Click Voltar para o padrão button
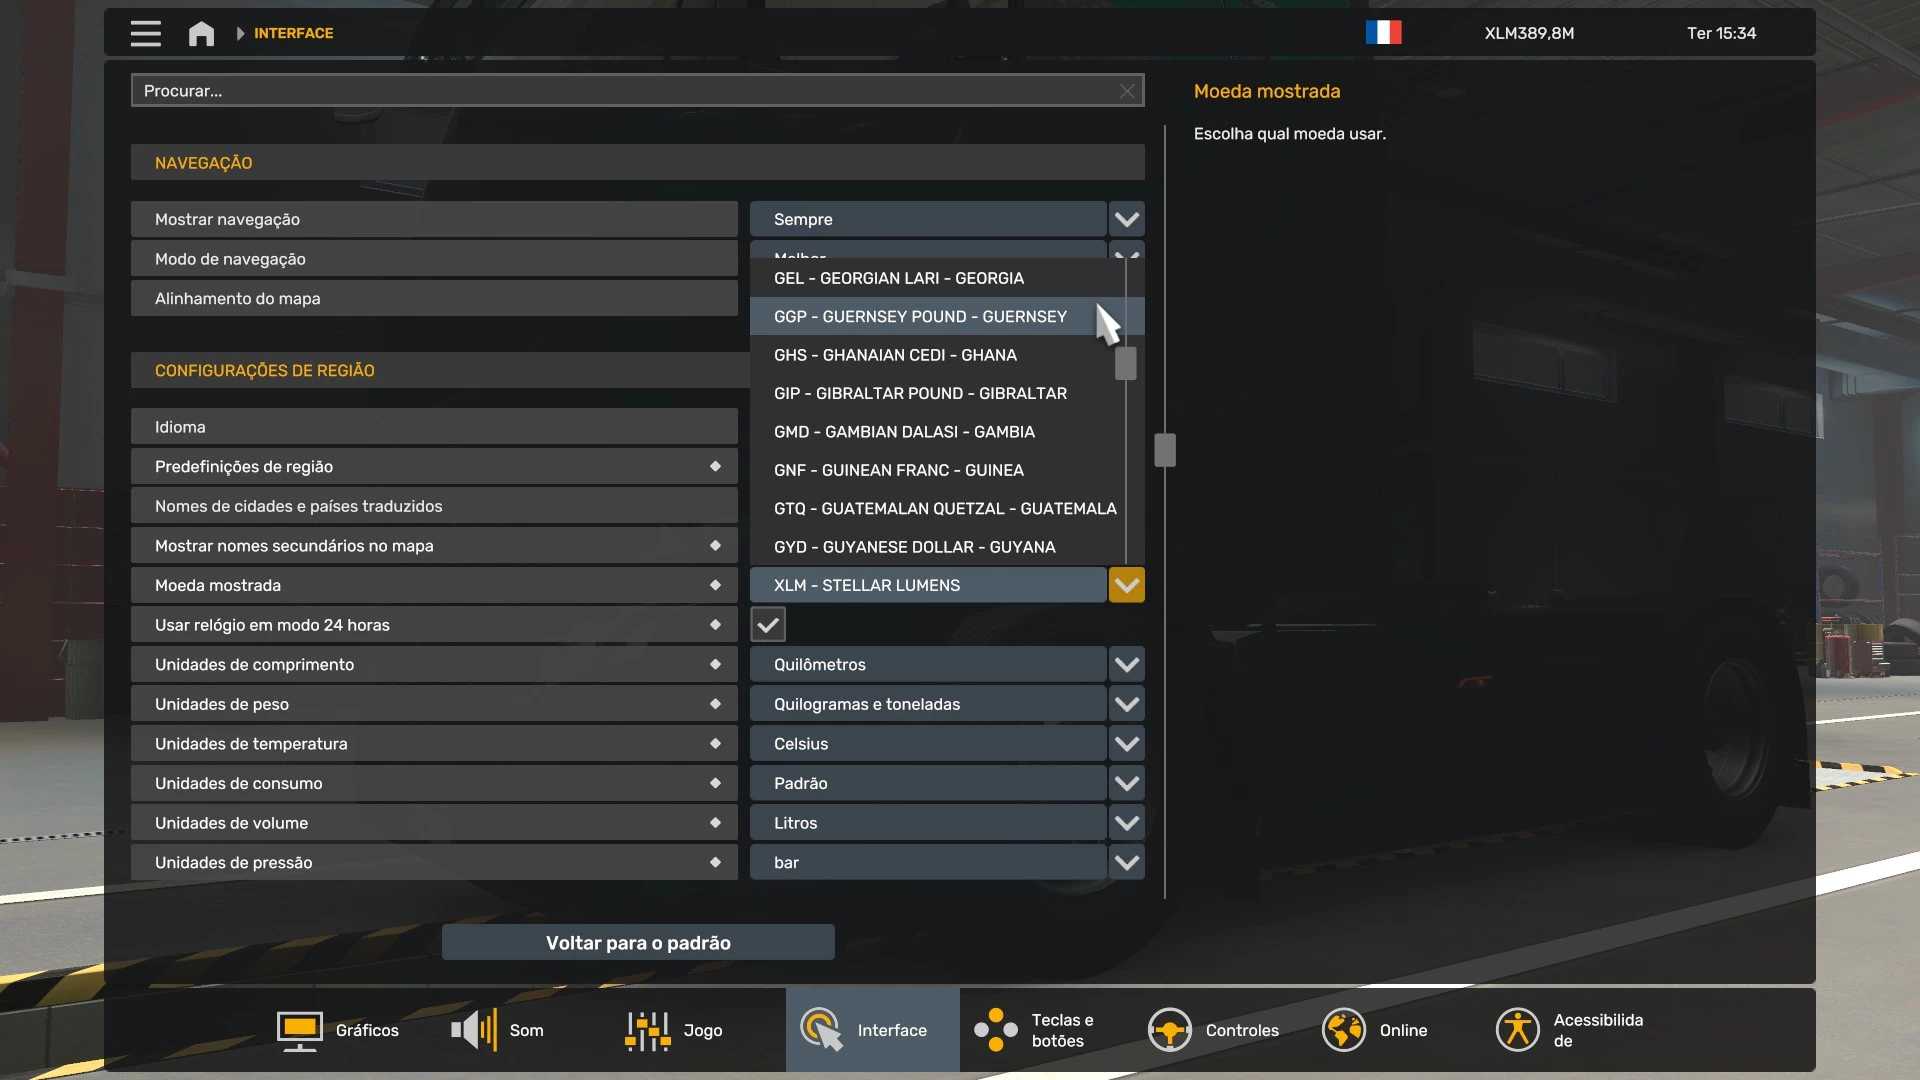Viewport: 1920px width, 1080px height. click(638, 942)
